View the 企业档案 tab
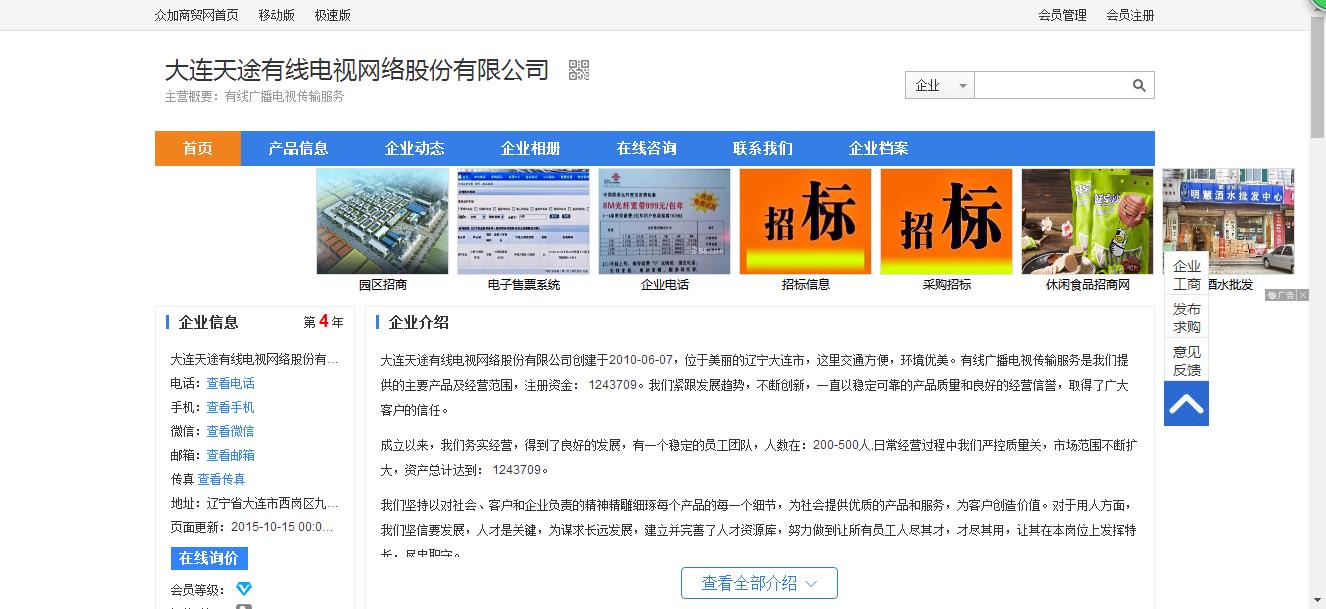Image resolution: width=1326 pixels, height=609 pixels. (878, 148)
